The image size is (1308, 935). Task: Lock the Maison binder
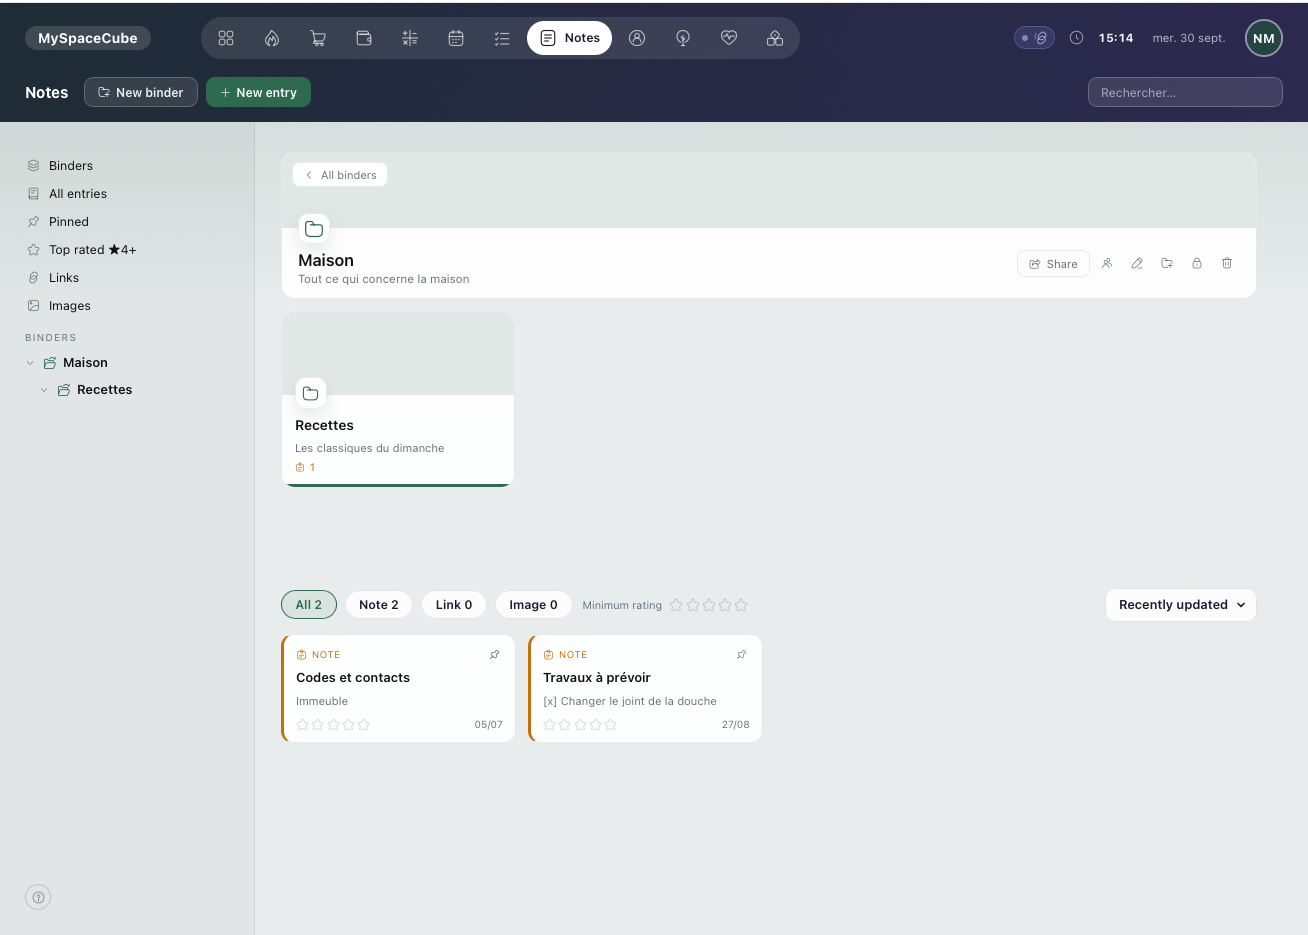coord(1197,264)
